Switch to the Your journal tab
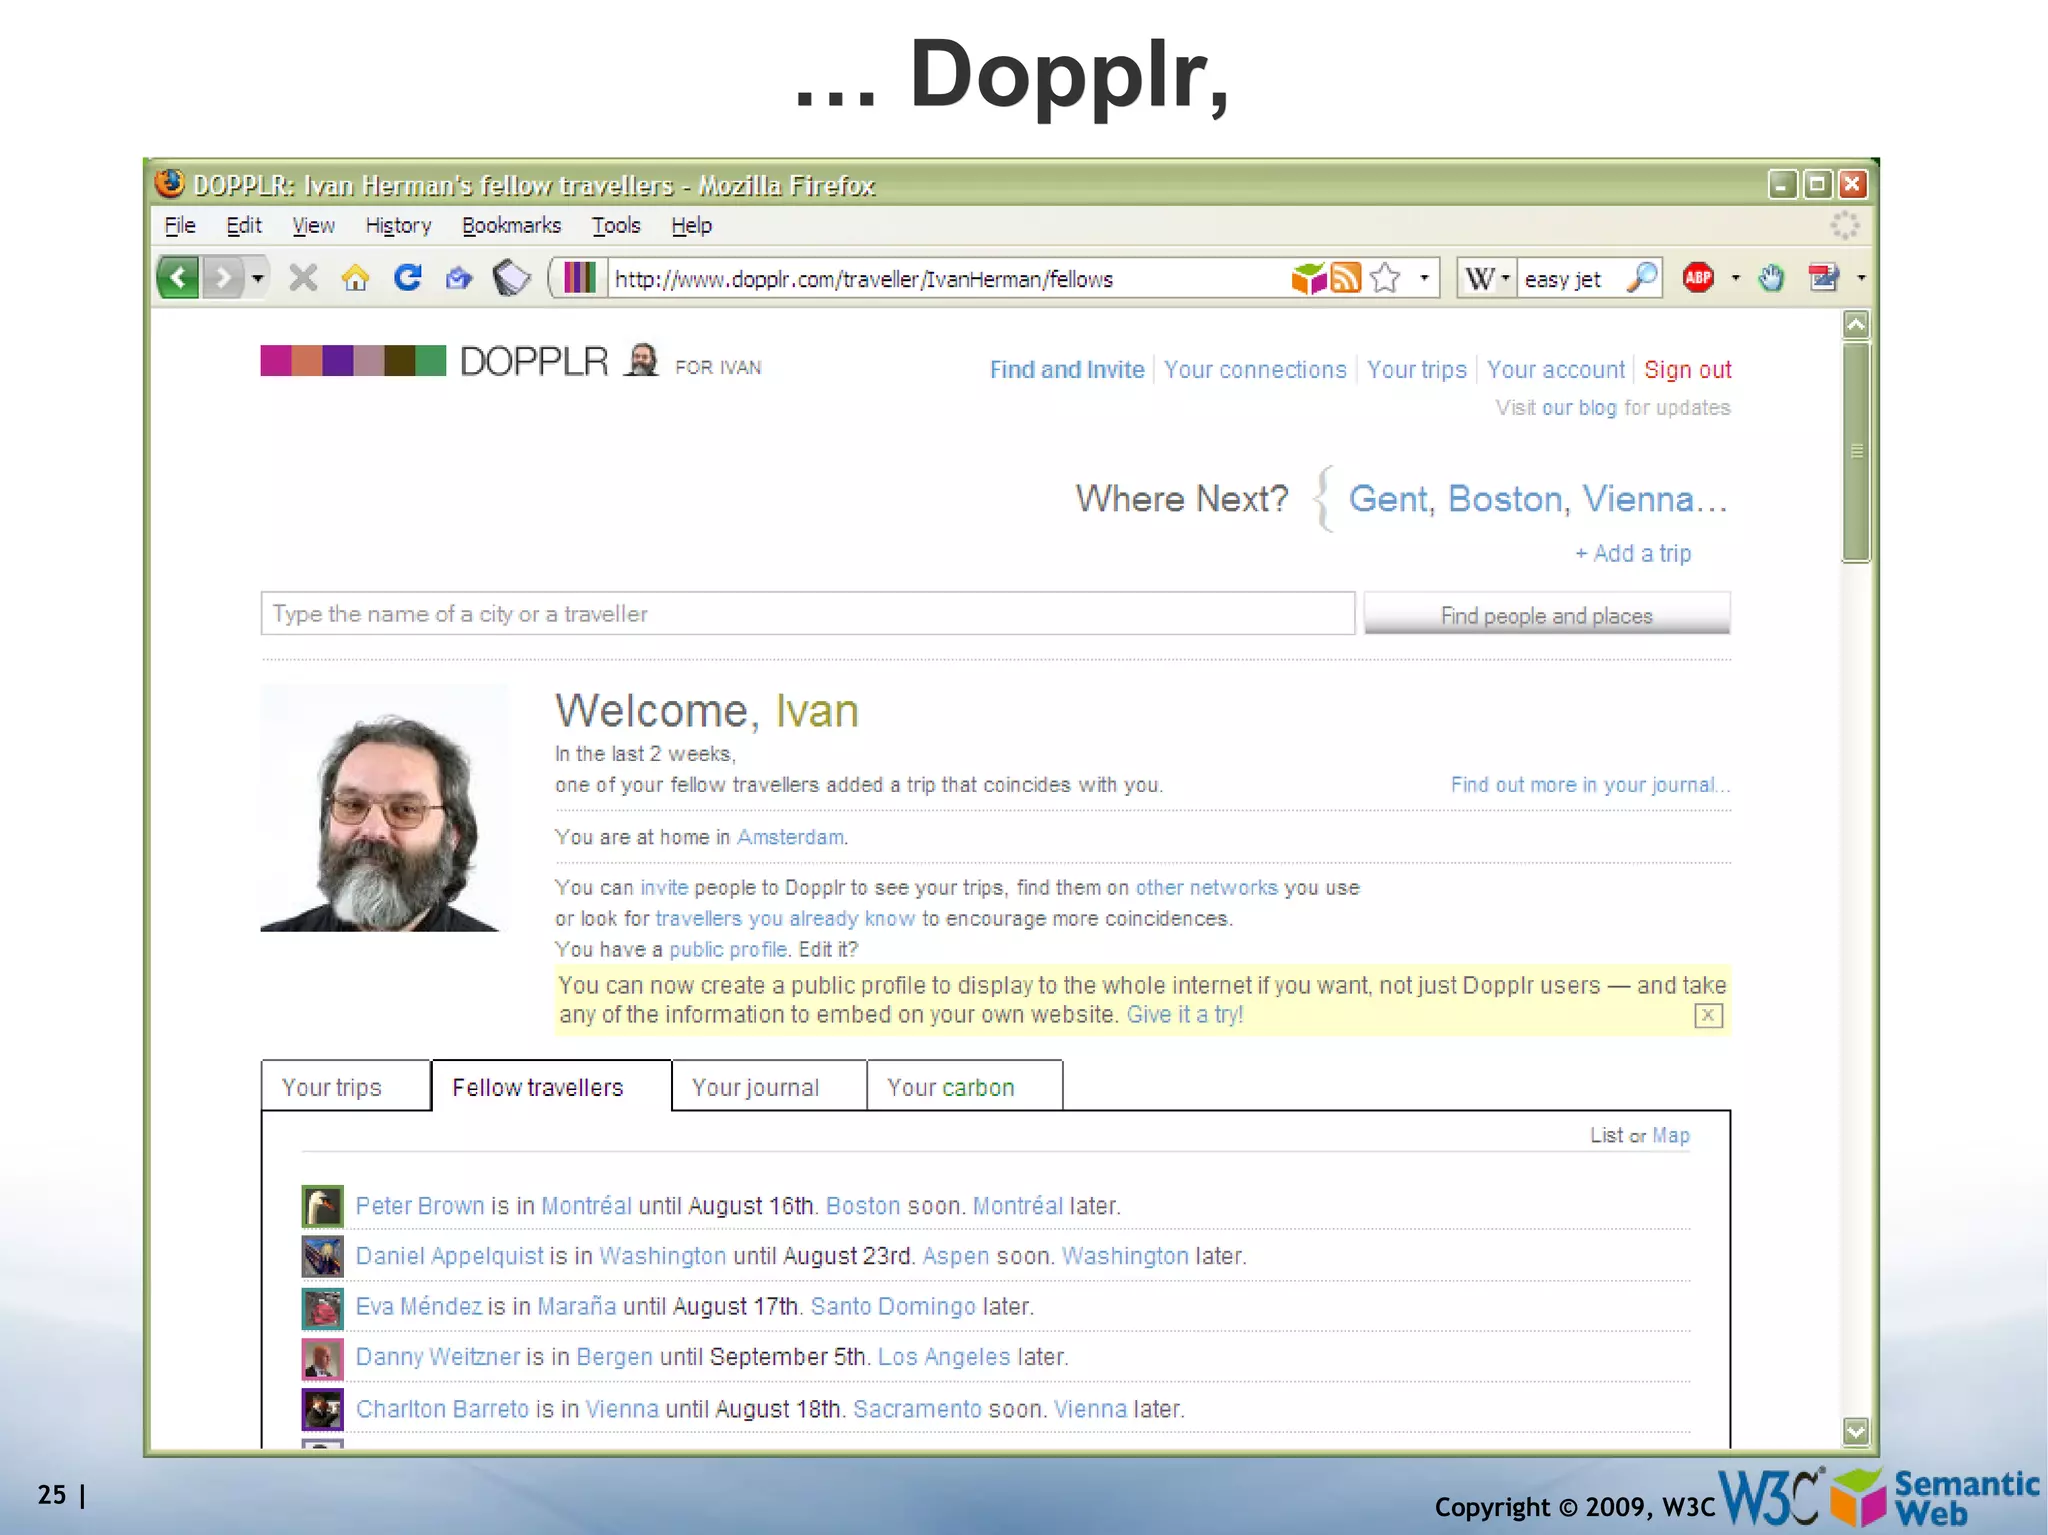Screen dimensions: 2048x1535 tap(769, 1087)
